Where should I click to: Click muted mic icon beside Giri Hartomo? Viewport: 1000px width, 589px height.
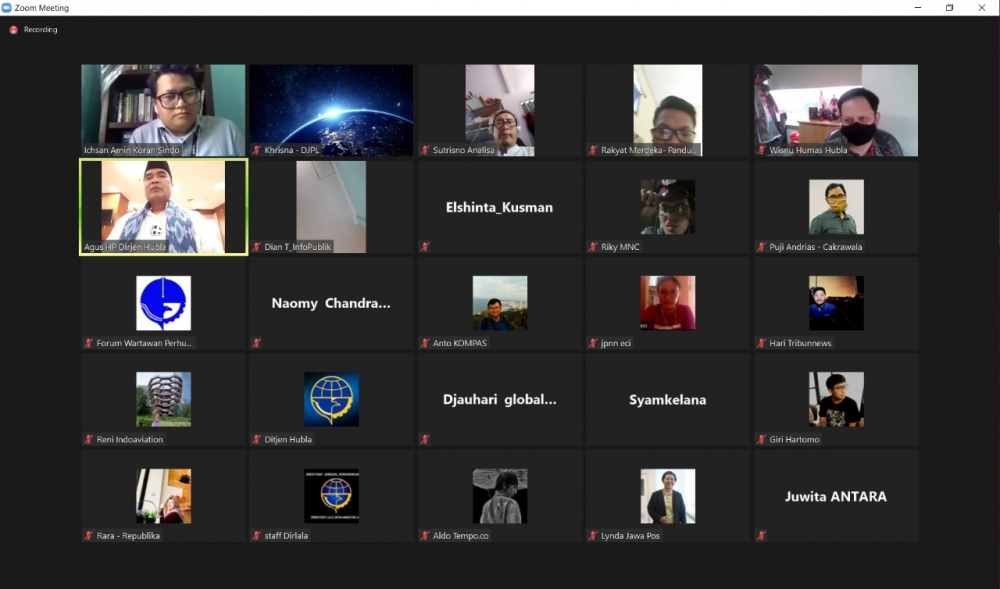[x=761, y=439]
